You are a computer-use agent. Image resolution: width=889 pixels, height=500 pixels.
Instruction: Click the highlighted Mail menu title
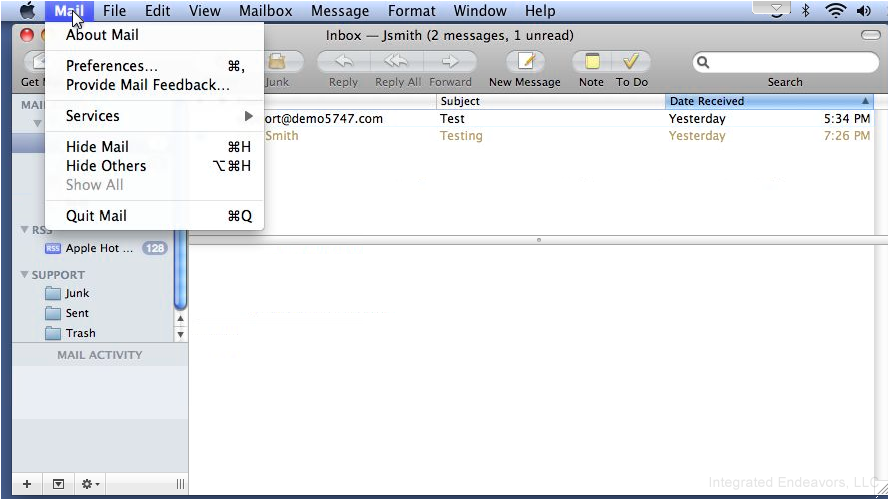click(69, 11)
